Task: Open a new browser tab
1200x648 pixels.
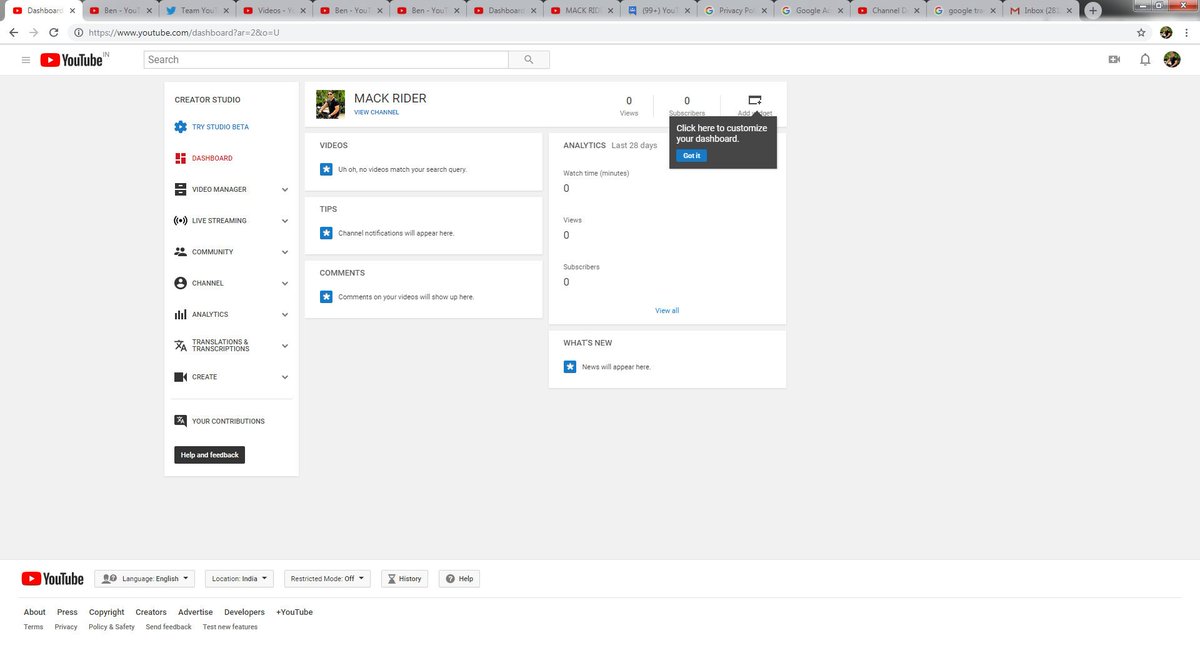Action: pos(1094,10)
